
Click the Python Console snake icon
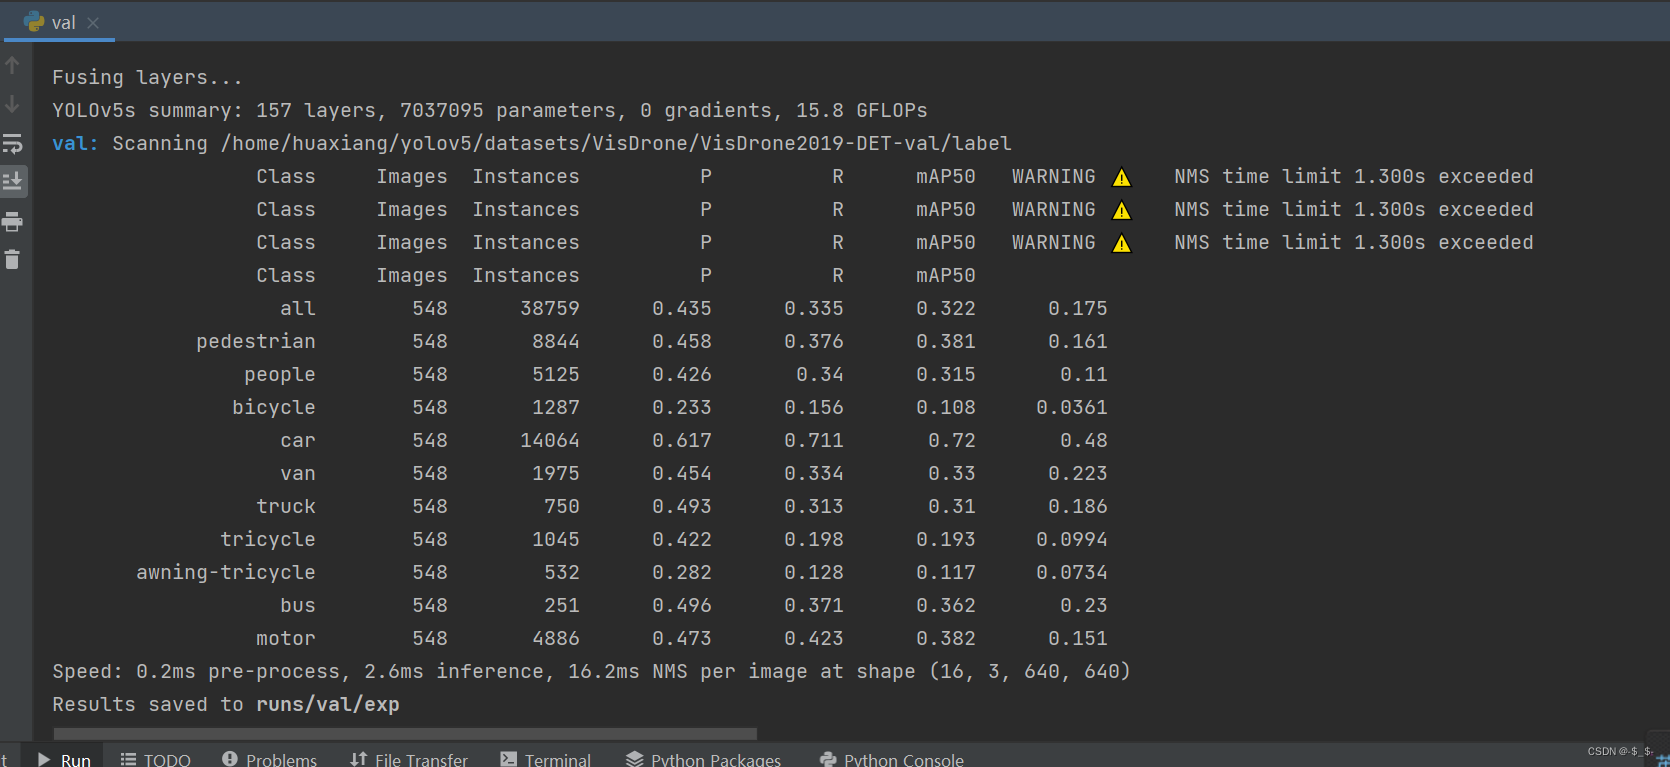click(828, 759)
